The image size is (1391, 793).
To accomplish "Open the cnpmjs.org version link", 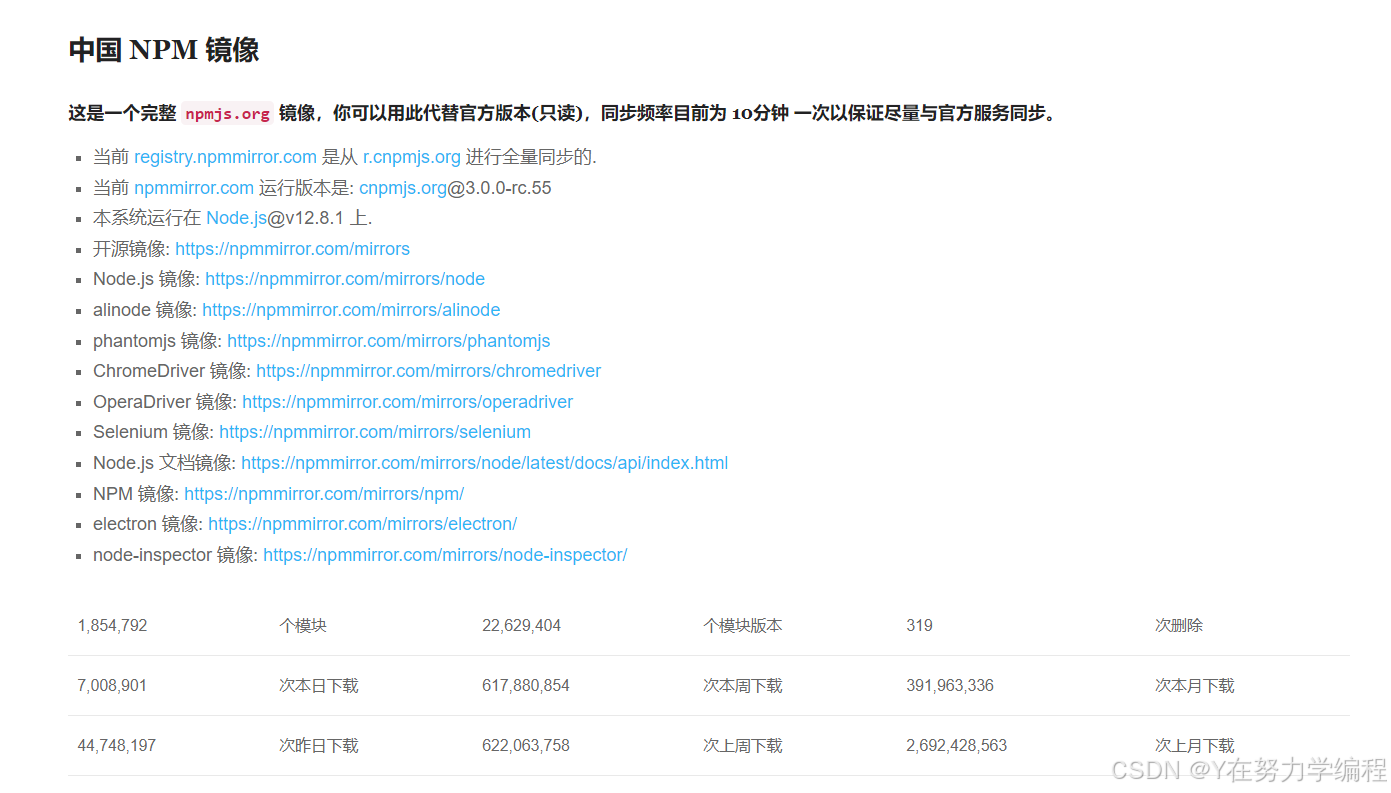I will pyautogui.click(x=403, y=188).
